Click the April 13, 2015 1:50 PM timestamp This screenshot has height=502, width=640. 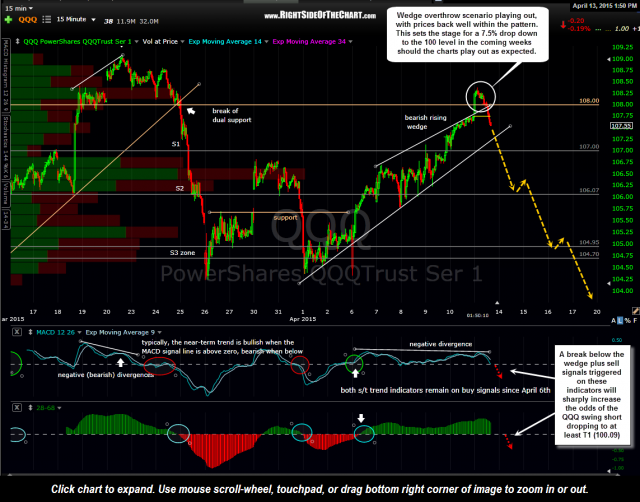click(606, 6)
